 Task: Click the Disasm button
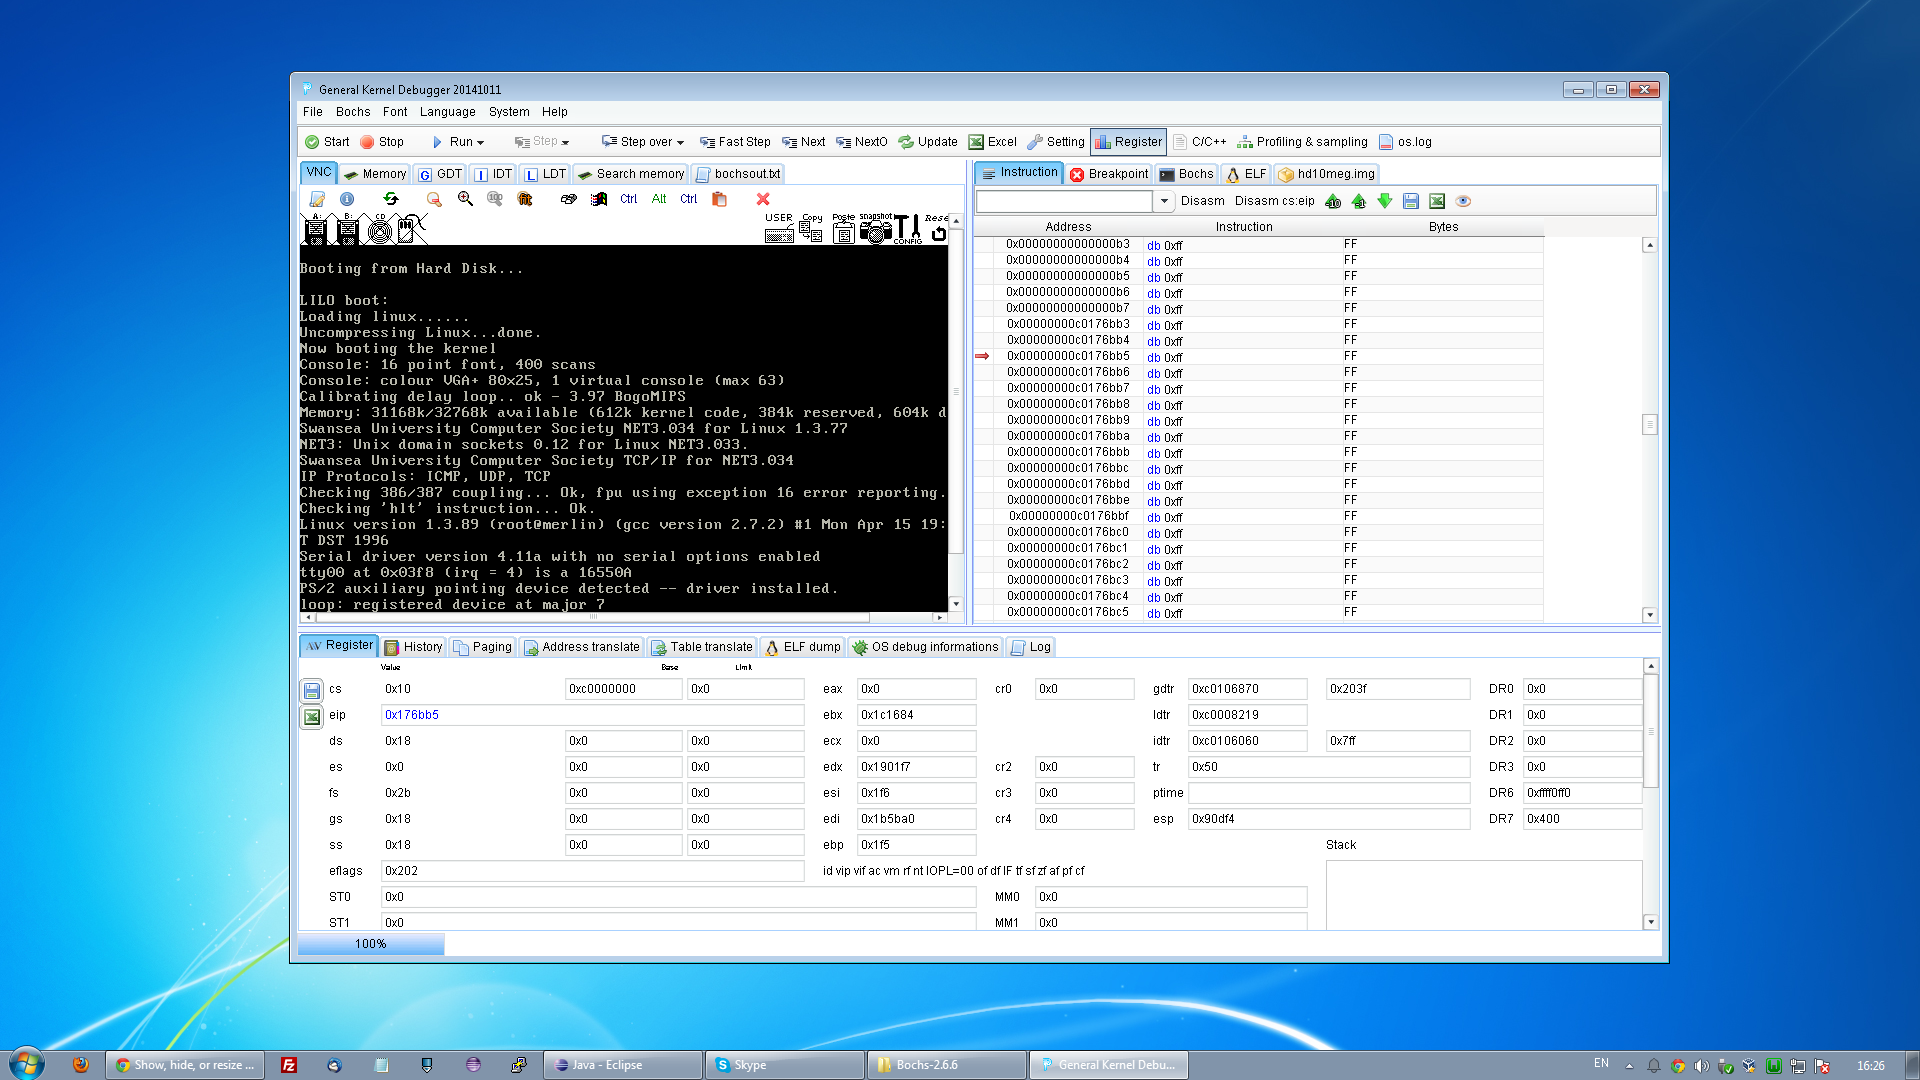point(1202,201)
